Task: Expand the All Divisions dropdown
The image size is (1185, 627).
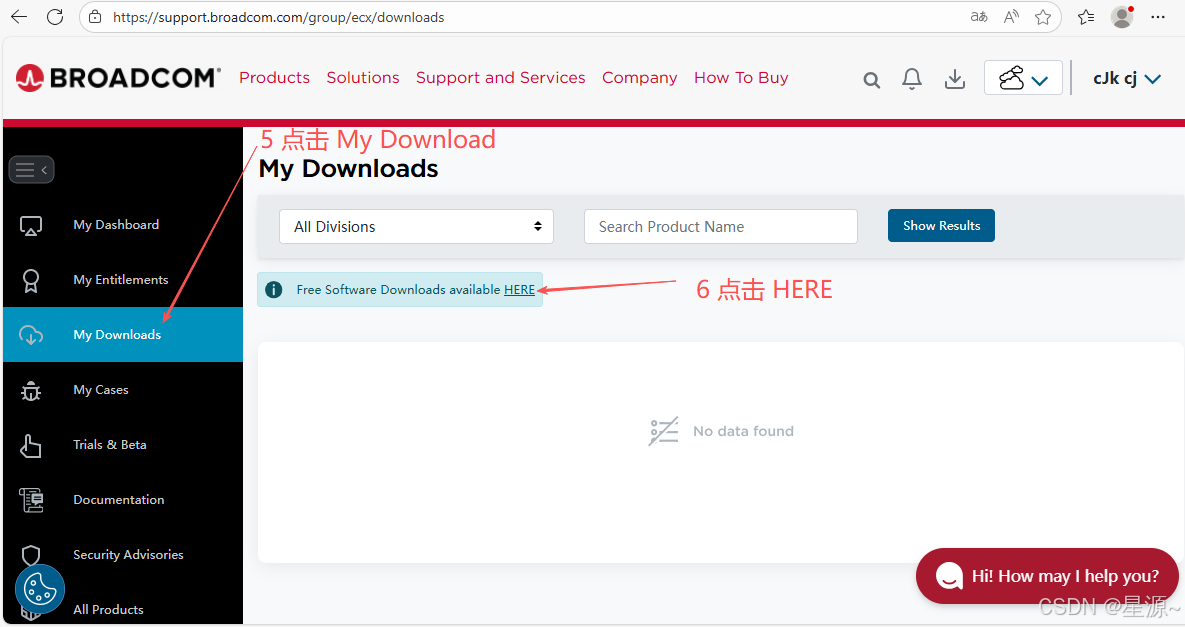Action: [416, 227]
